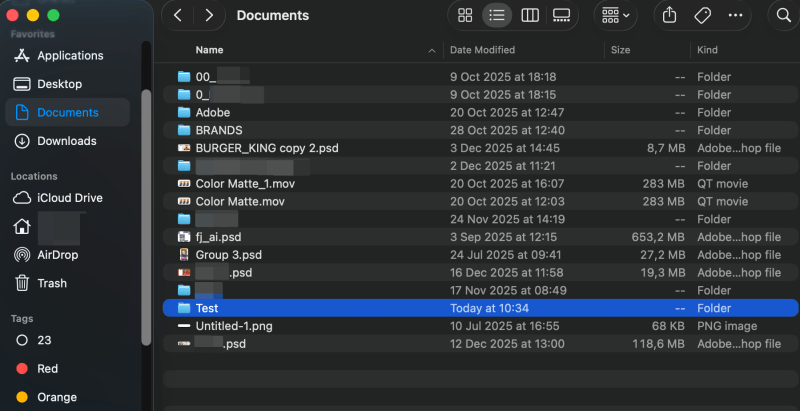Sort by the Size column header
The height and width of the screenshot is (411, 800).
[620, 50]
